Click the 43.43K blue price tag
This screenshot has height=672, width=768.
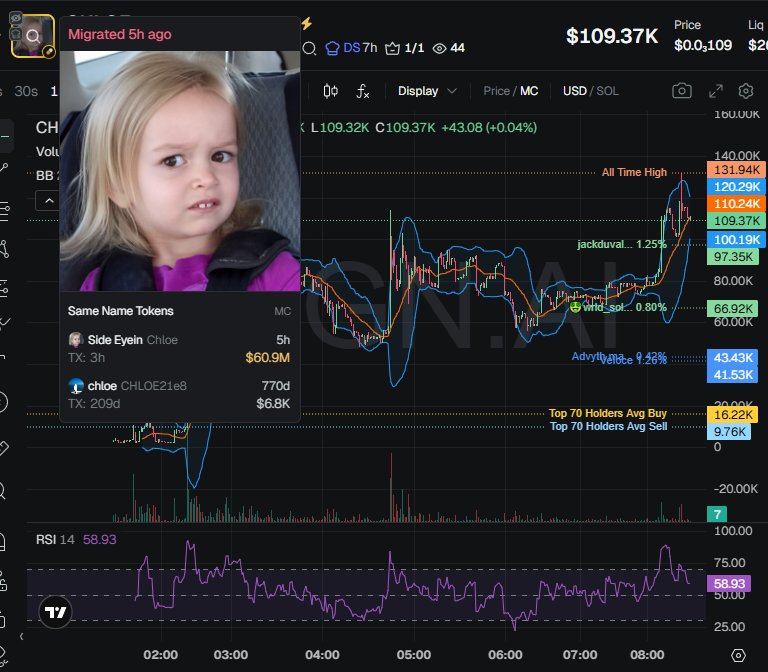point(733,358)
